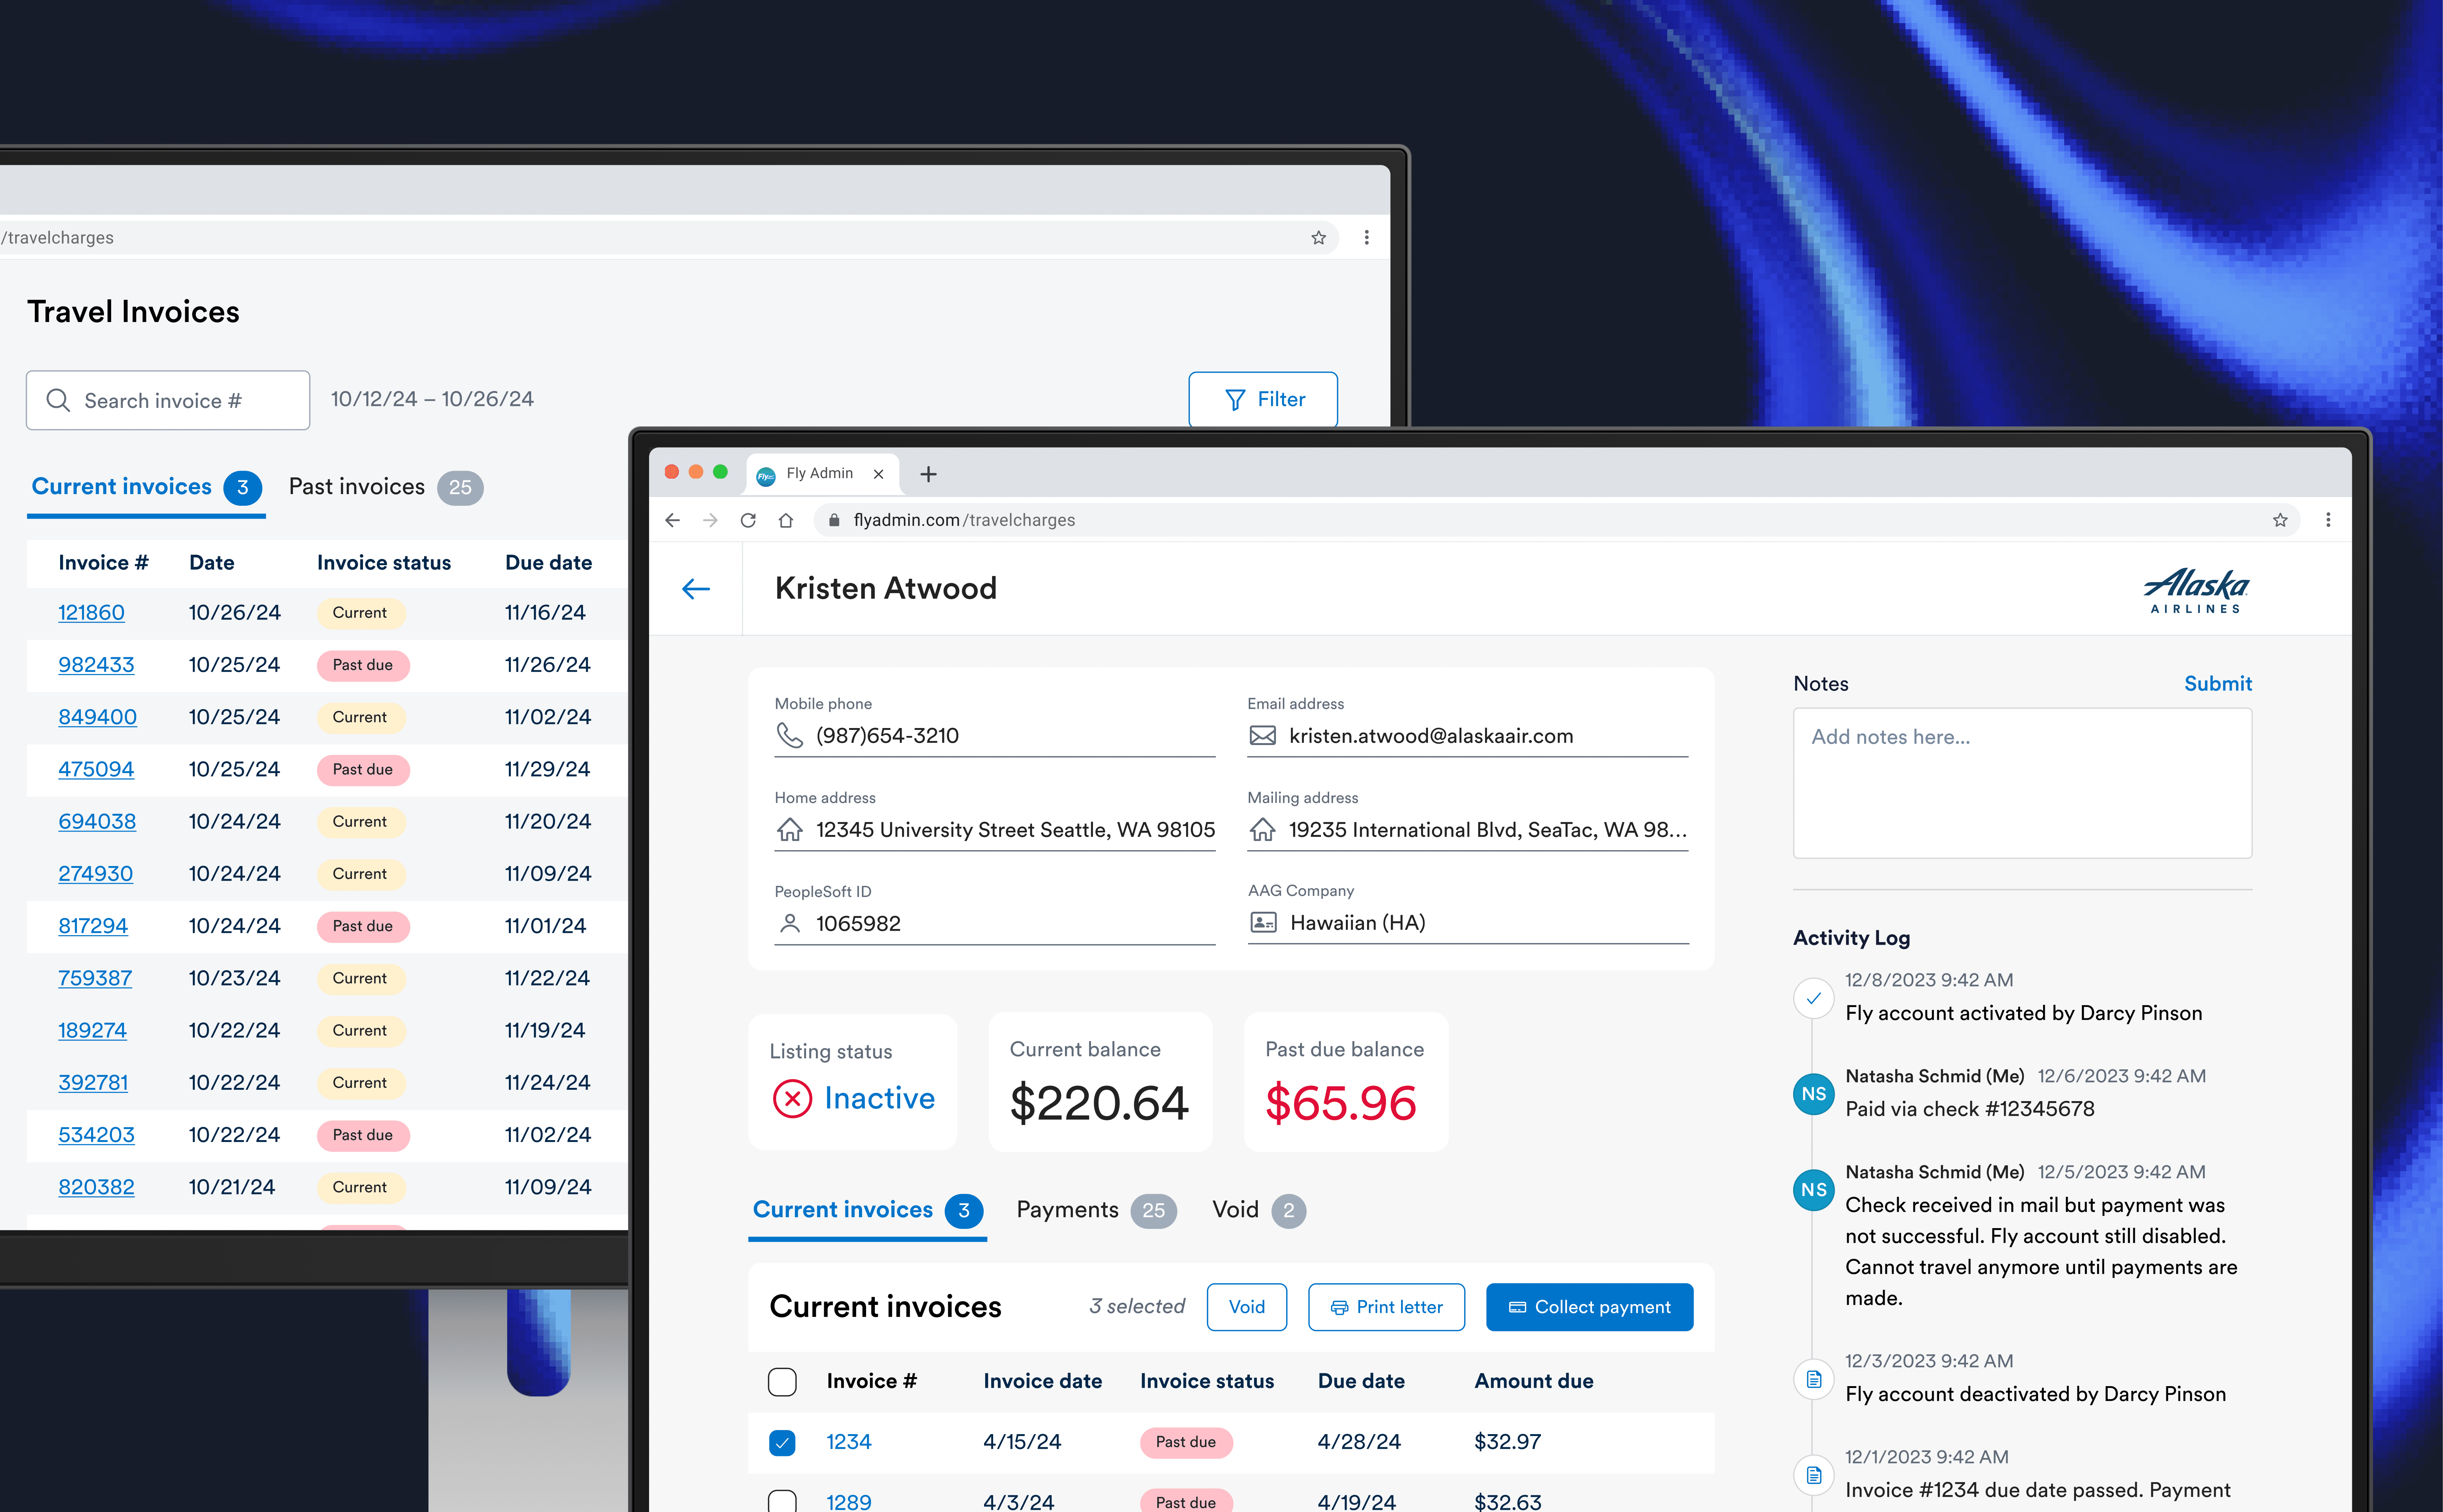Click the Alaska Airlines logo
2443x1512 pixels.
(2196, 590)
